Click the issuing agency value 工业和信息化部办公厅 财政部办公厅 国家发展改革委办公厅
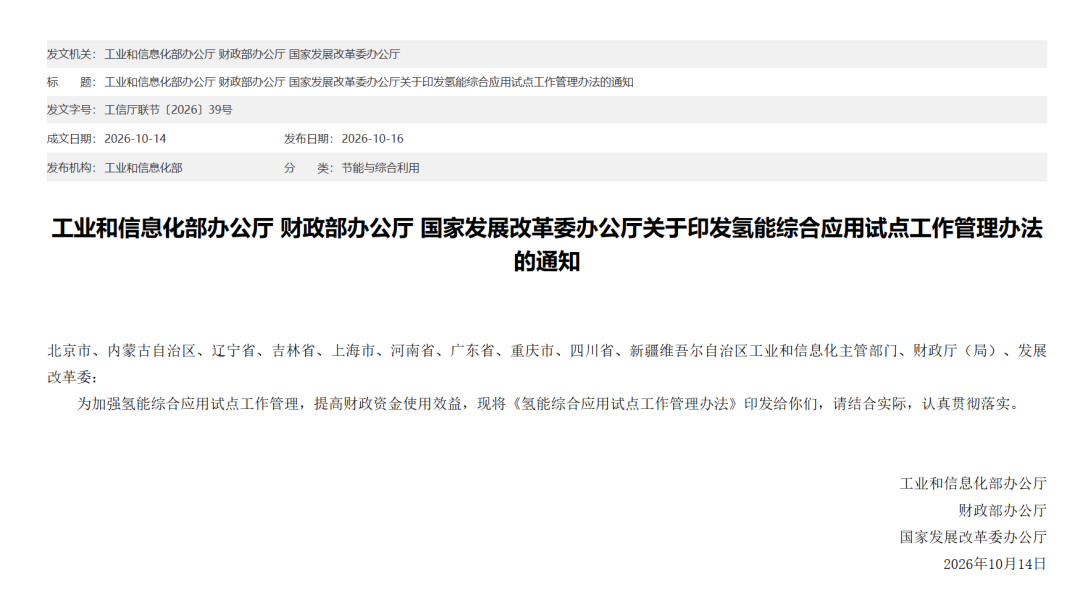This screenshot has height=598, width=1080. 252,54
